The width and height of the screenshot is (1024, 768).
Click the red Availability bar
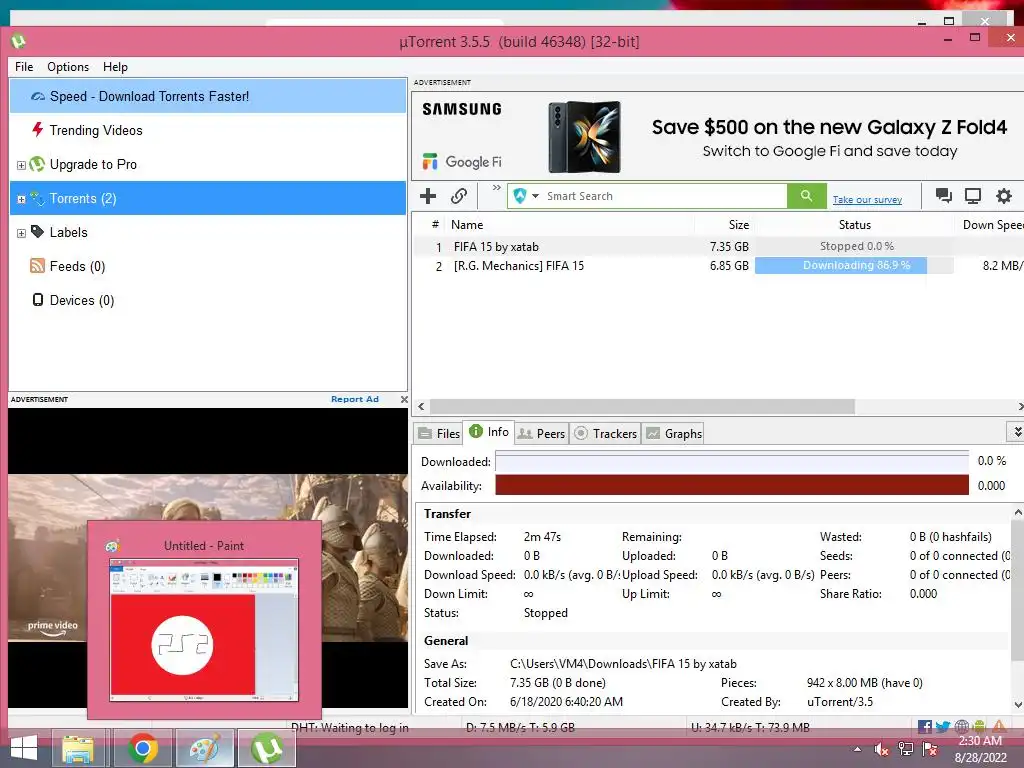731,485
